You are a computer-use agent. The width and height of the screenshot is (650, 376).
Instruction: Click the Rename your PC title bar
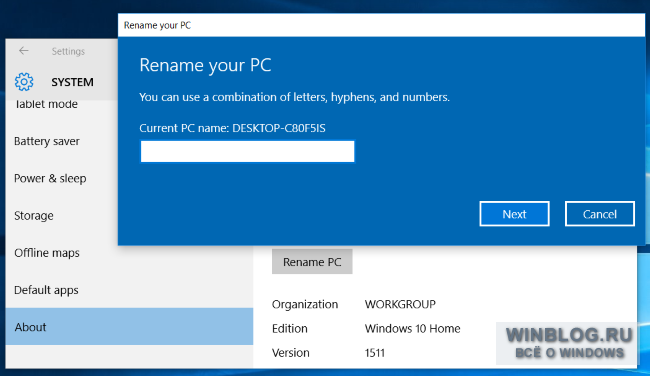tap(381, 25)
